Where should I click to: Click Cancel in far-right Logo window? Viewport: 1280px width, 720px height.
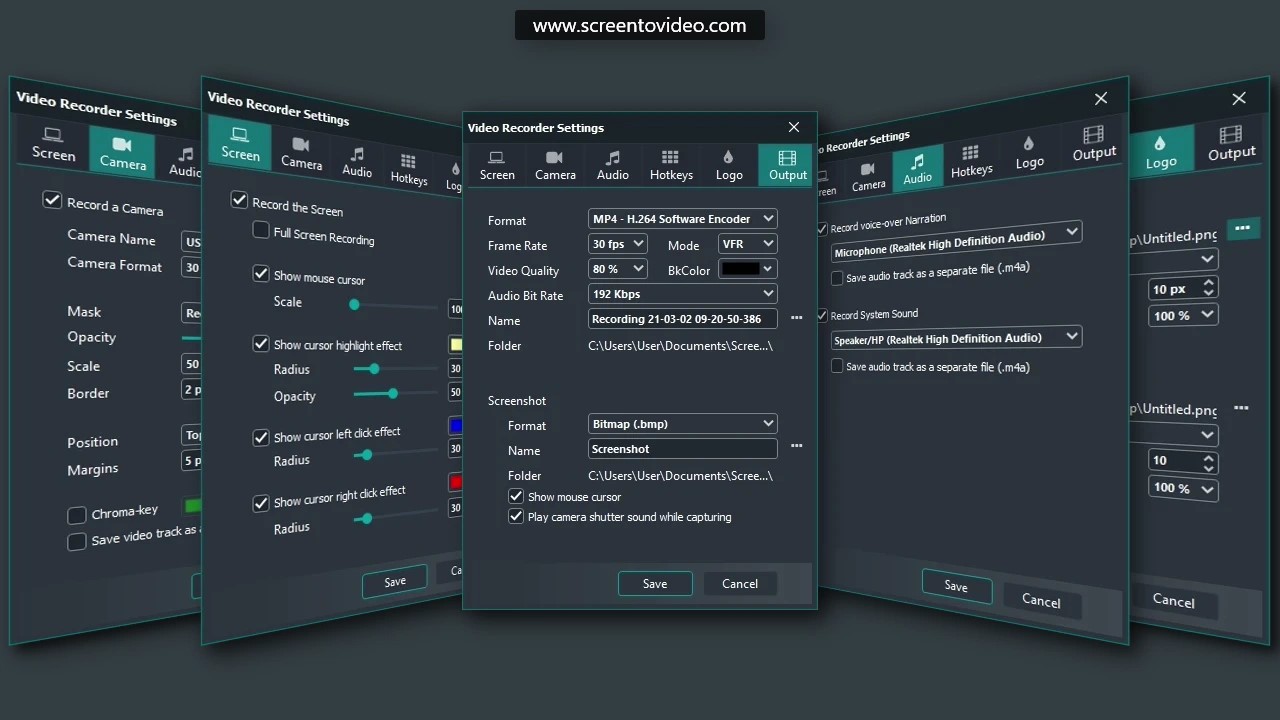(x=1173, y=600)
